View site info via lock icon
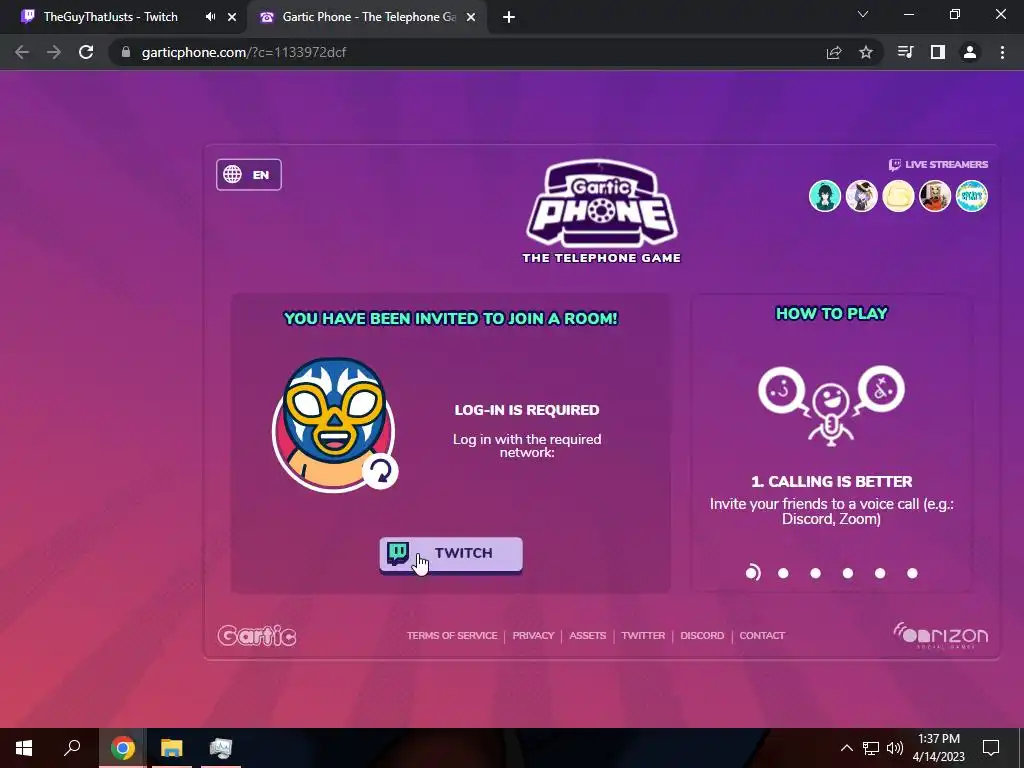 coord(126,52)
